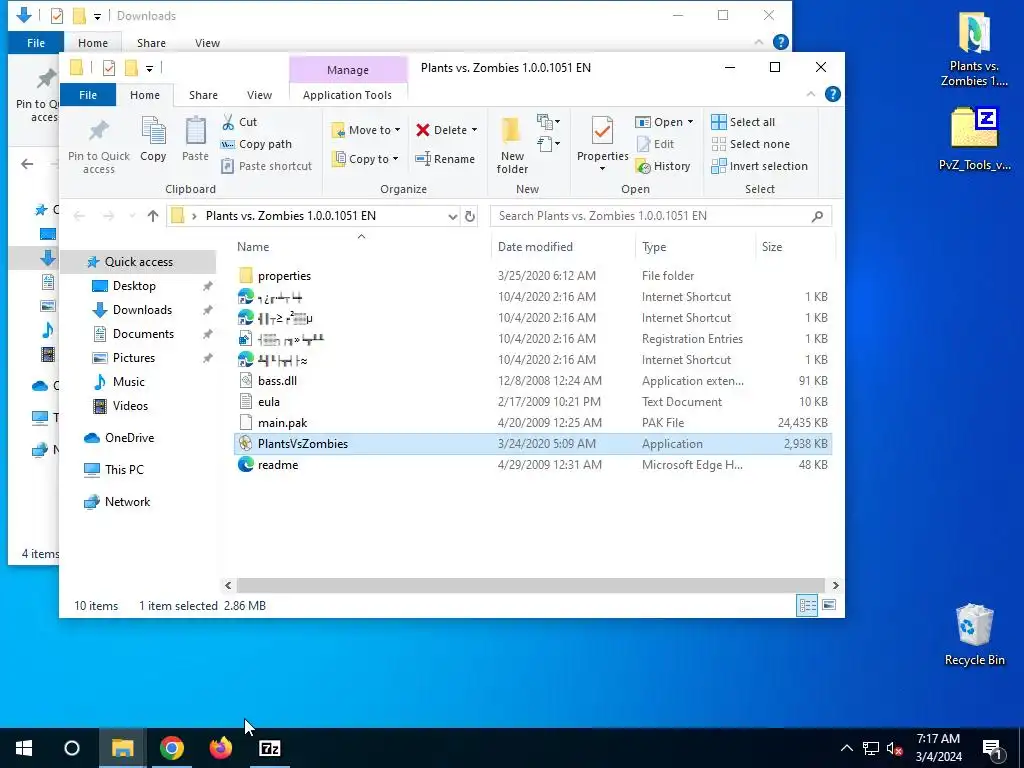Open the Easy access dropdown icon

point(548,144)
